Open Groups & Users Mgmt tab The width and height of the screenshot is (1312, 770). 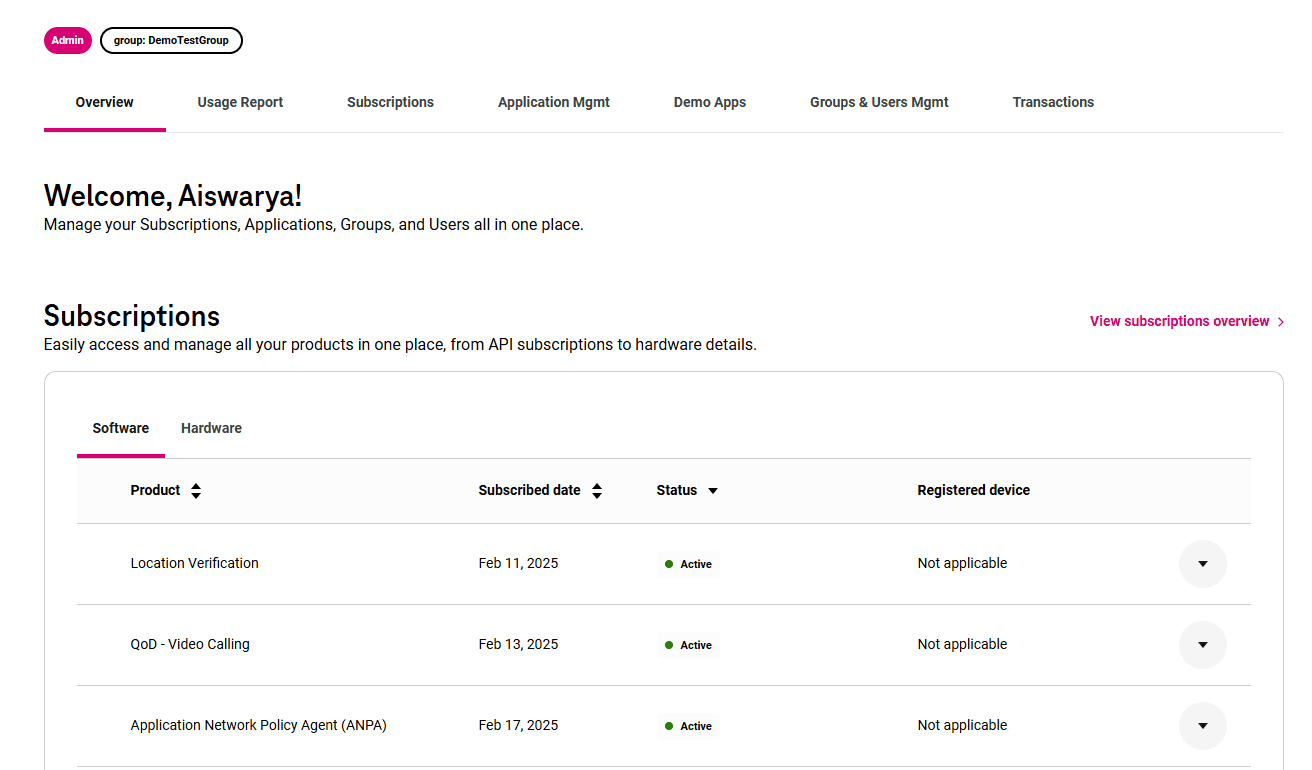[879, 102]
